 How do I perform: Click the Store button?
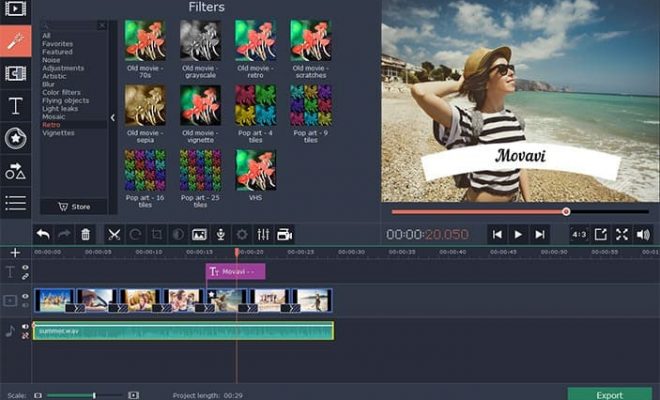pyautogui.click(x=74, y=207)
